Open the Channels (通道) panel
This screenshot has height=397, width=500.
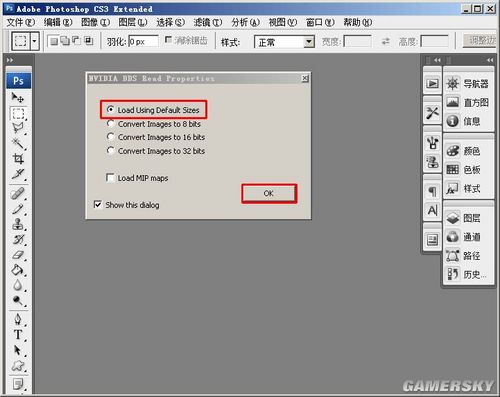(x=463, y=237)
